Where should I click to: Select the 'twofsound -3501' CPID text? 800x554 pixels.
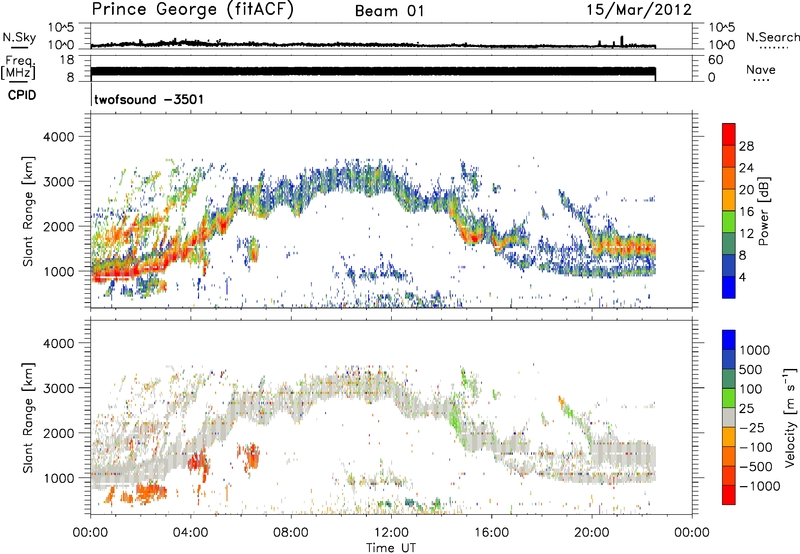(149, 99)
